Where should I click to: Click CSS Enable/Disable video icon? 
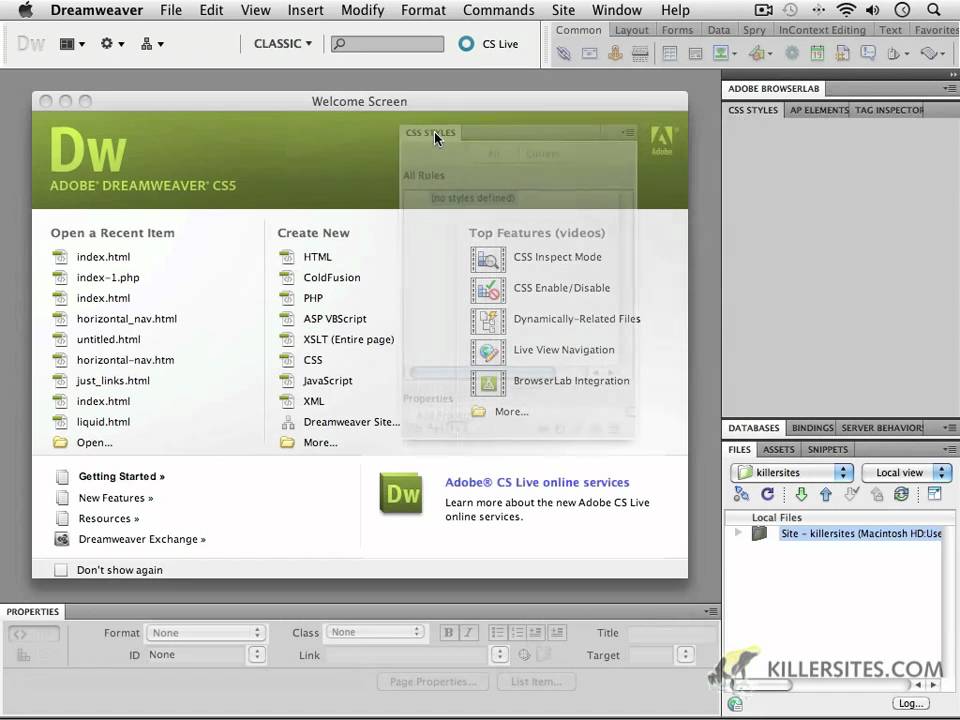click(x=488, y=290)
